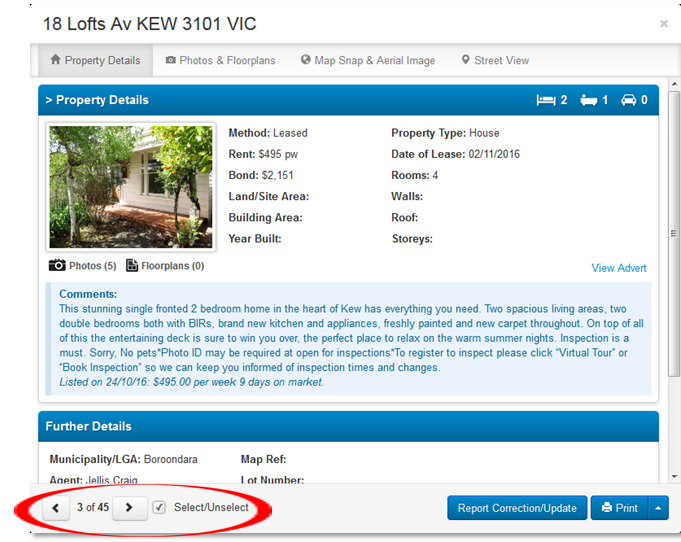The height and width of the screenshot is (542, 681).
Task: Open the Street View tab
Action: 495,60
